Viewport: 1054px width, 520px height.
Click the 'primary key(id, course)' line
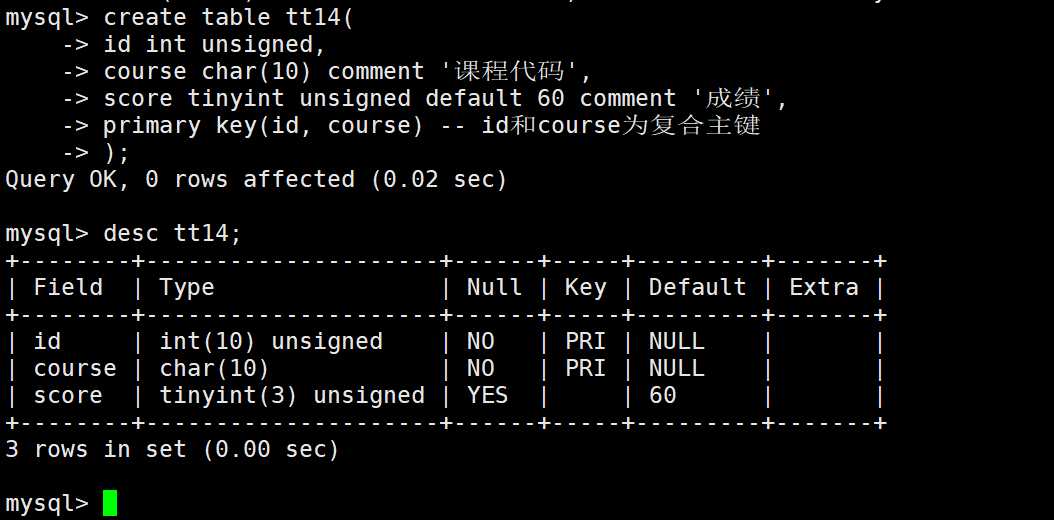click(x=263, y=126)
